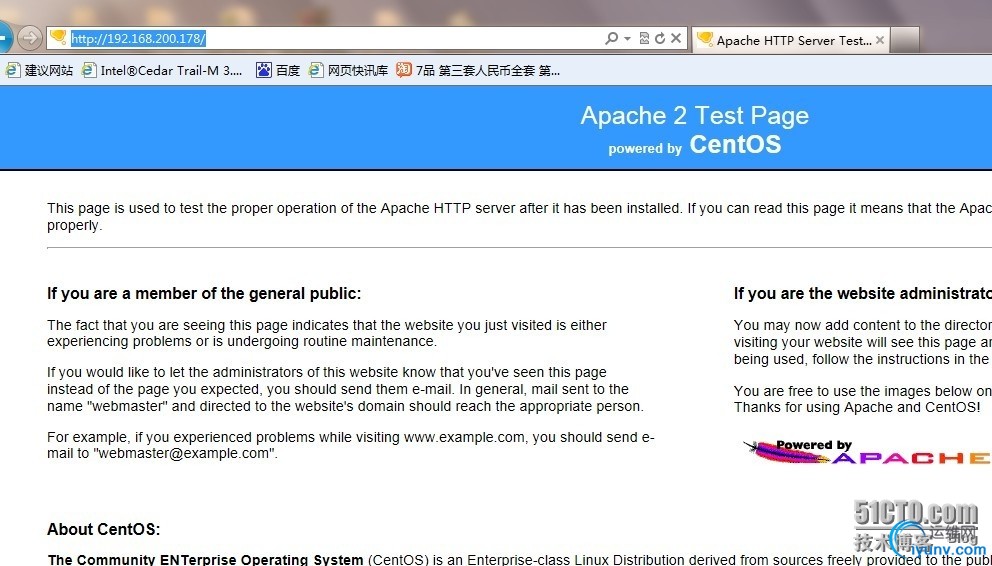
Task: Click the favicon on the Apache tab
Action: pos(704,39)
